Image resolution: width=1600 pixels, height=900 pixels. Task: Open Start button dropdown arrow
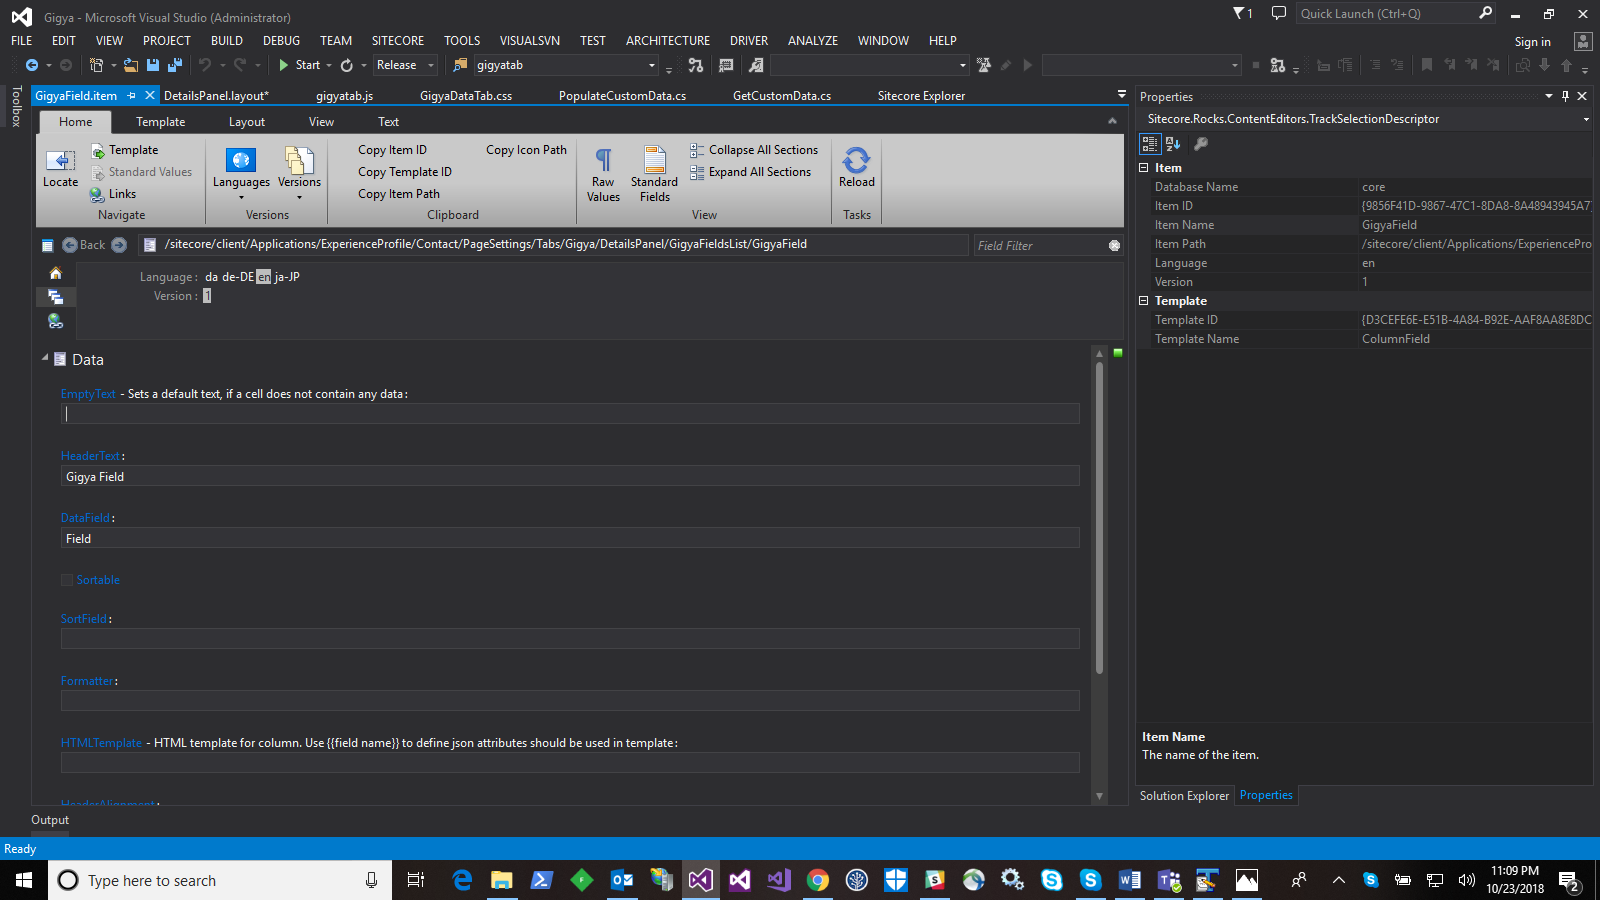(x=329, y=65)
